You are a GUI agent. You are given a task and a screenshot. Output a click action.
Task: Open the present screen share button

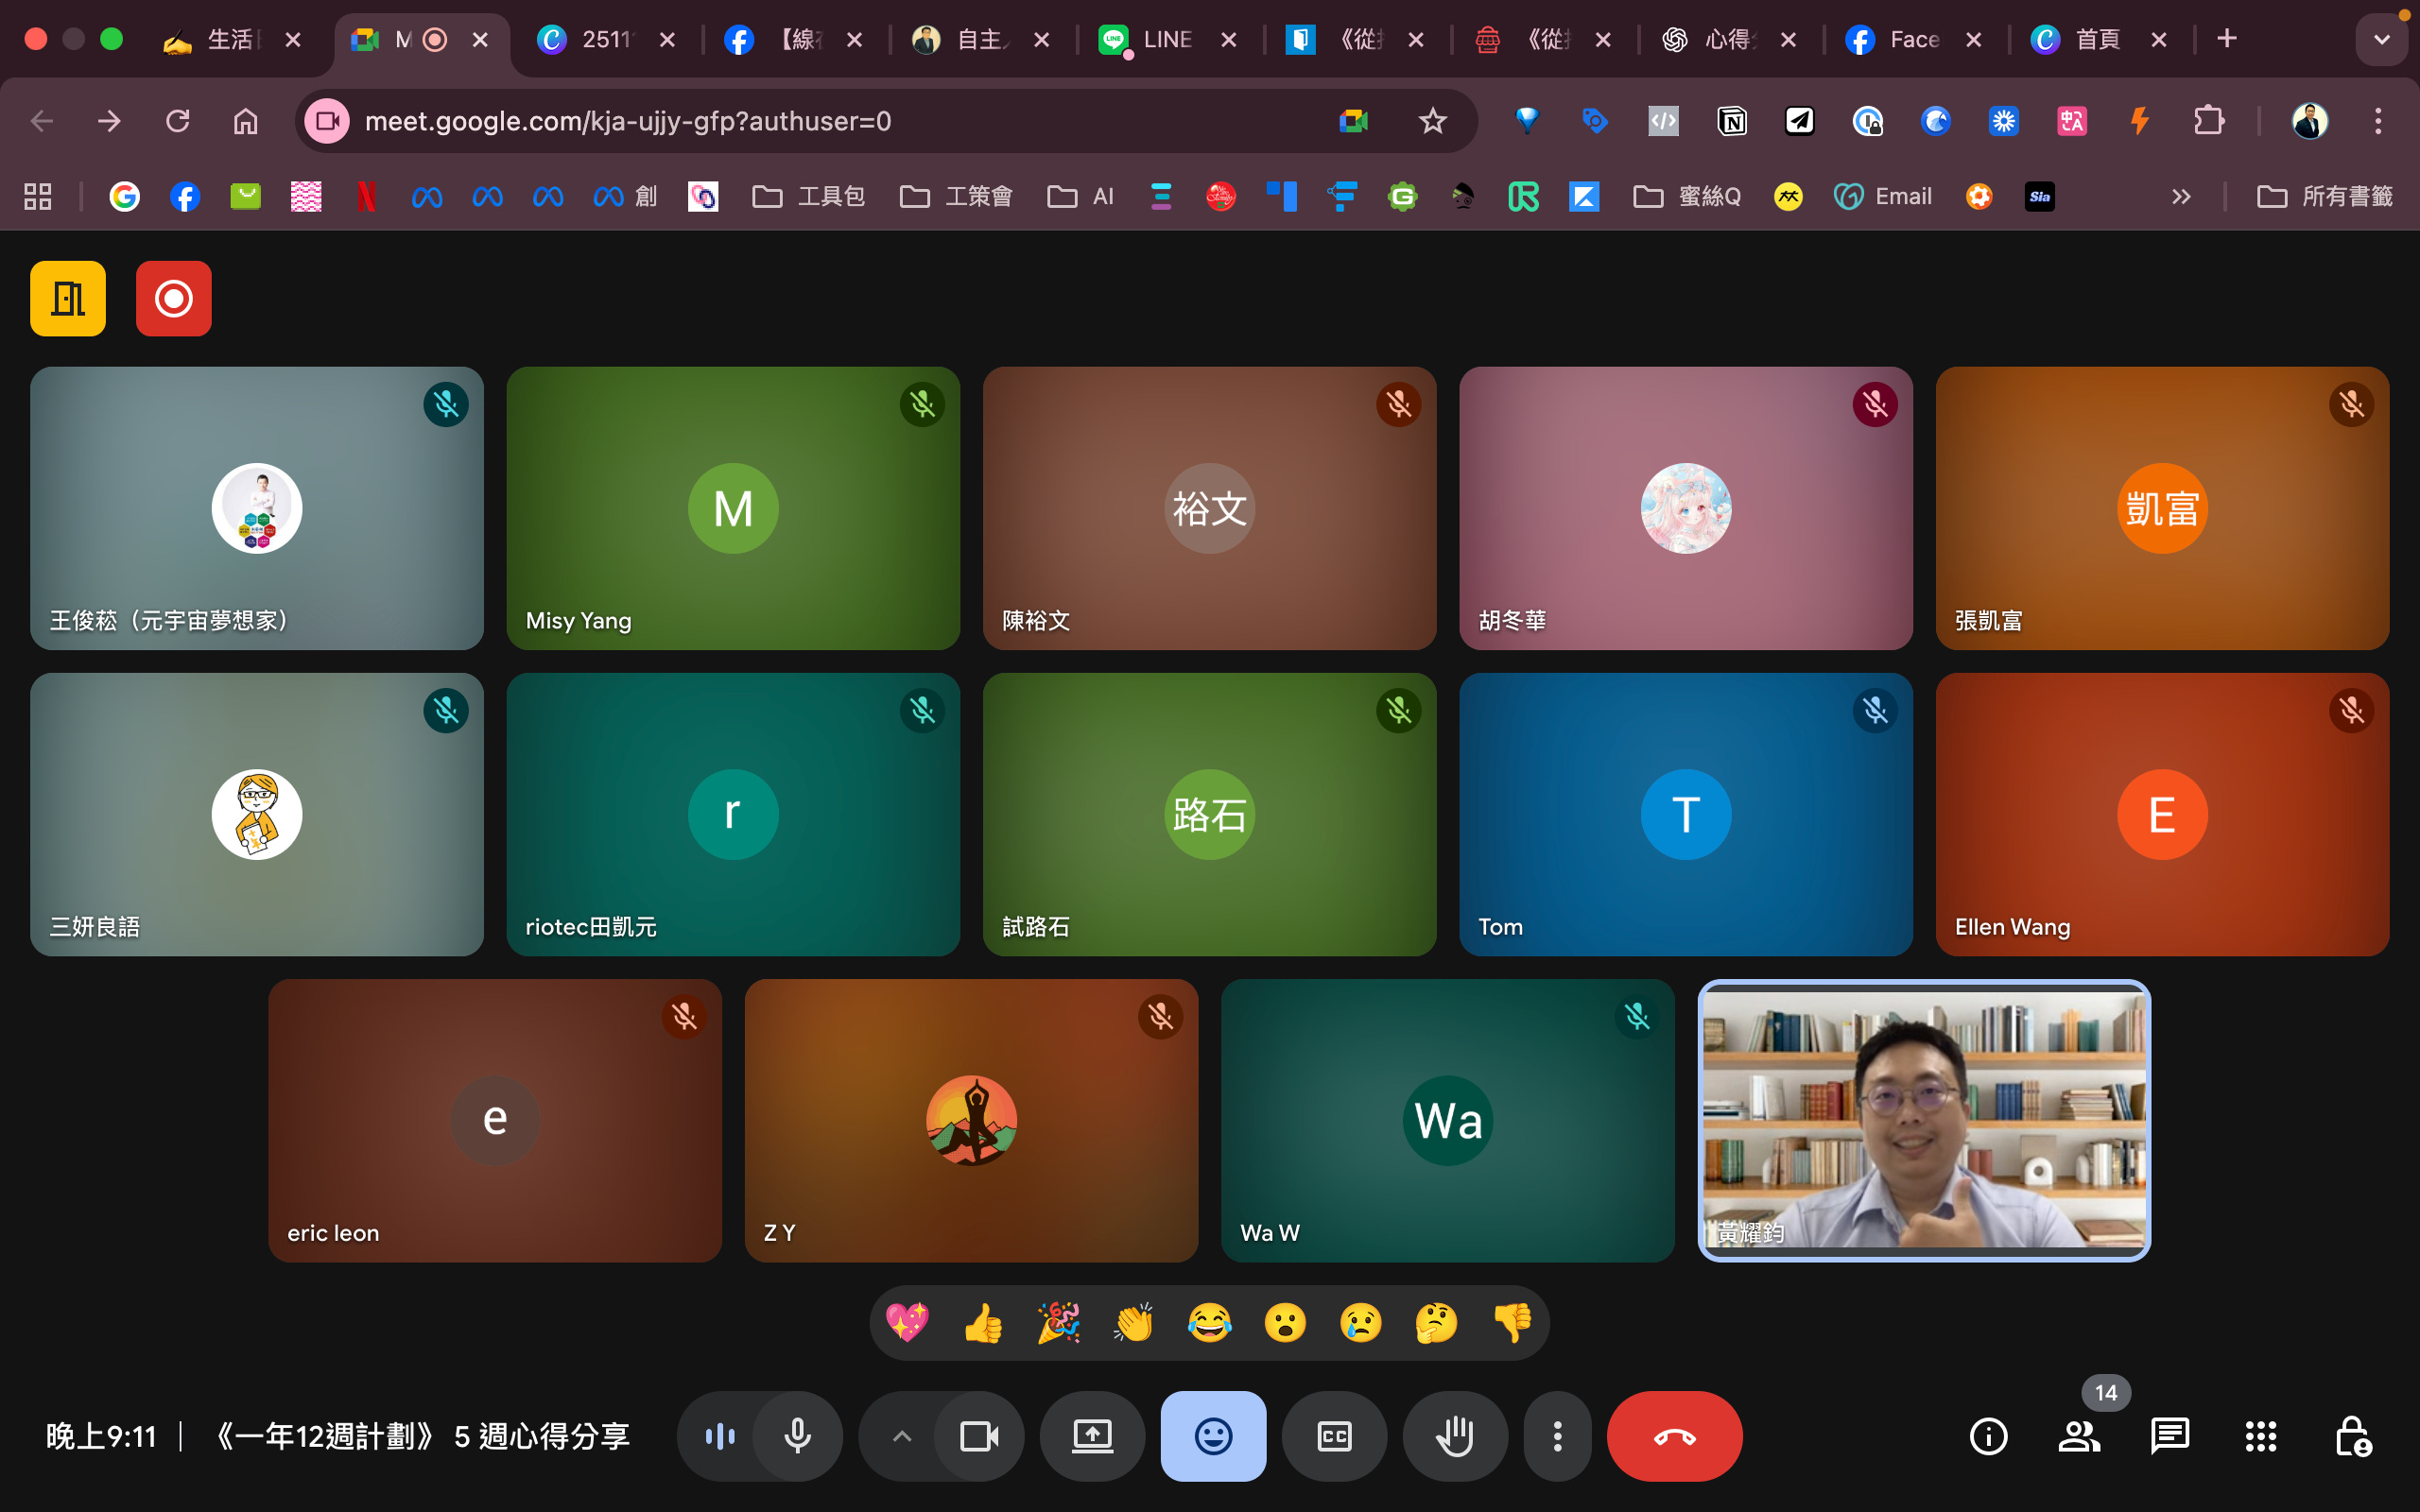click(x=1092, y=1436)
